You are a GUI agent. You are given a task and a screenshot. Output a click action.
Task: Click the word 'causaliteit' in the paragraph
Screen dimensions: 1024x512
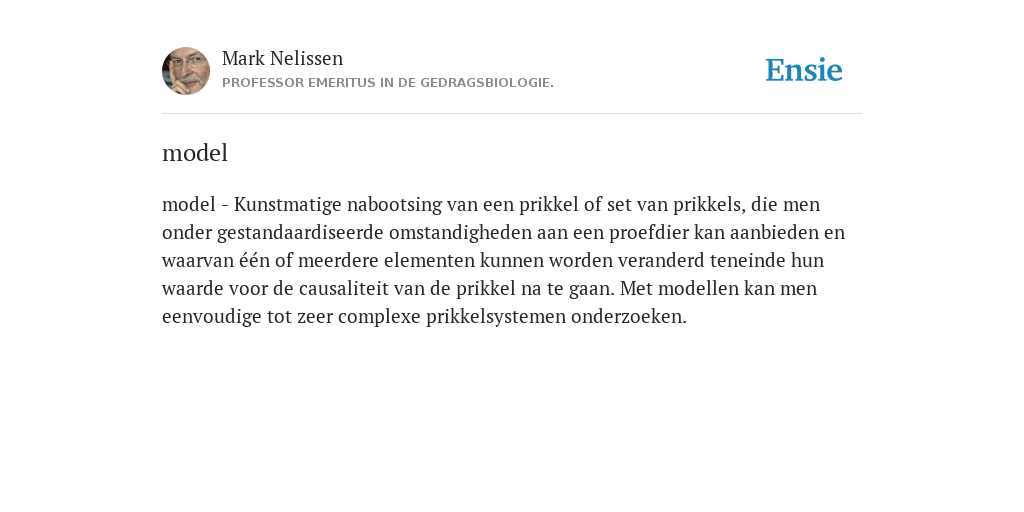pos(344,289)
